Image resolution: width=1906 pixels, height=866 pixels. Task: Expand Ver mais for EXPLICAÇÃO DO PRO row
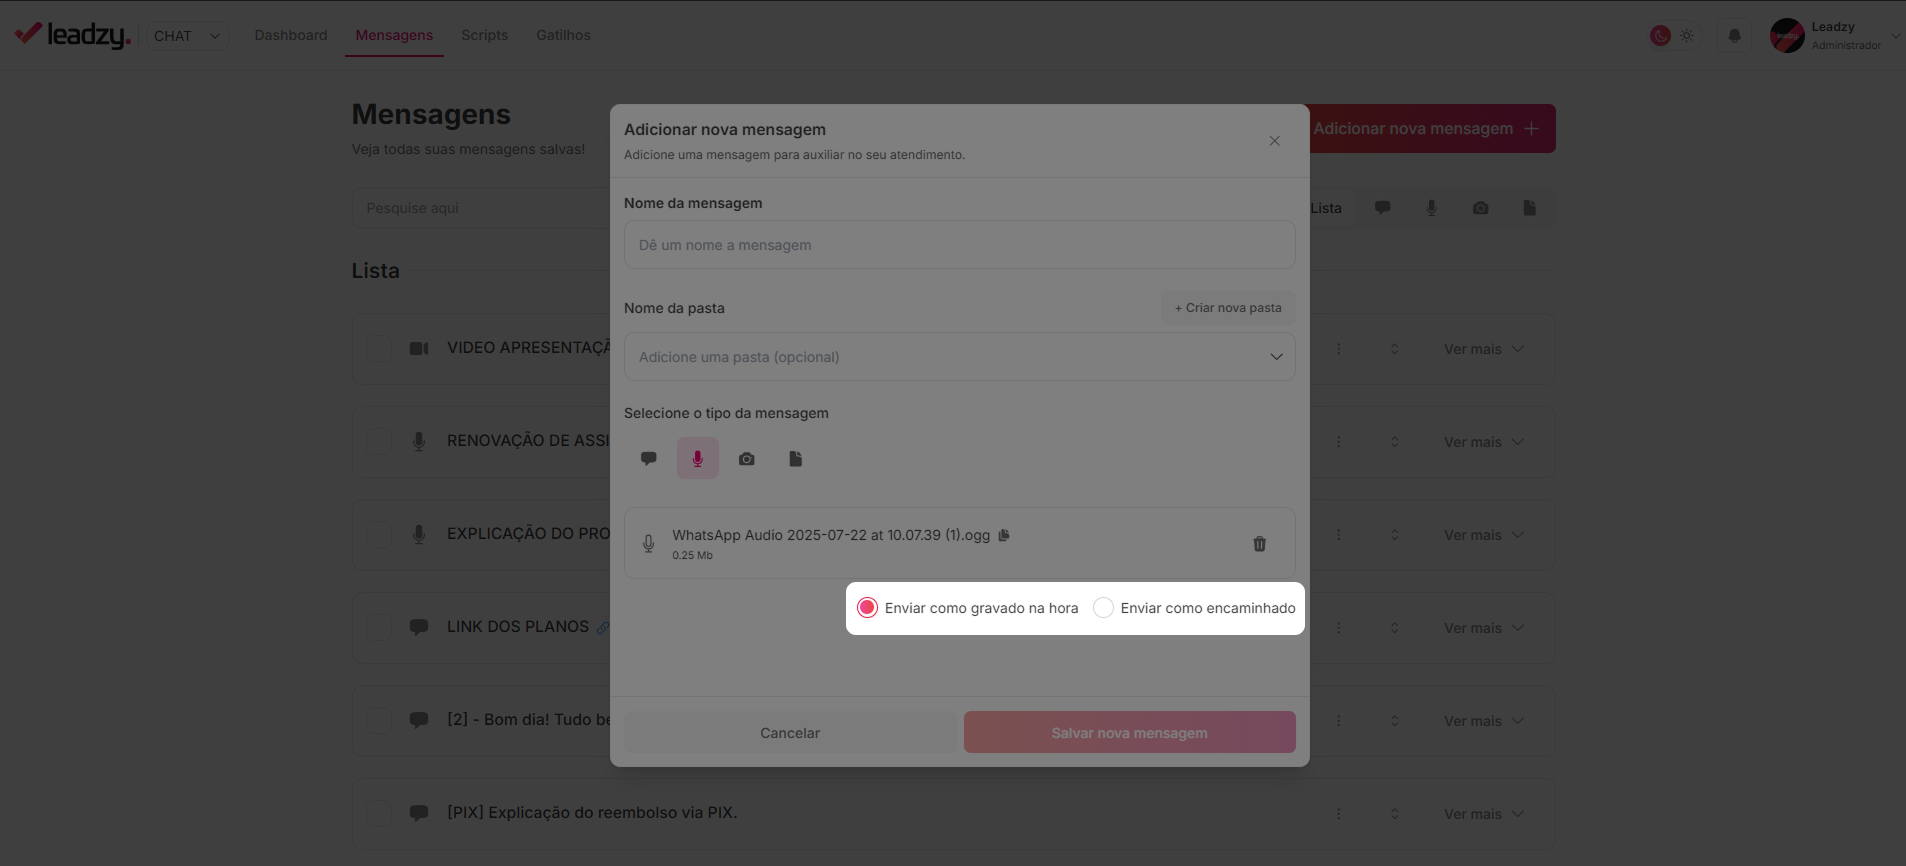pyautogui.click(x=1484, y=535)
